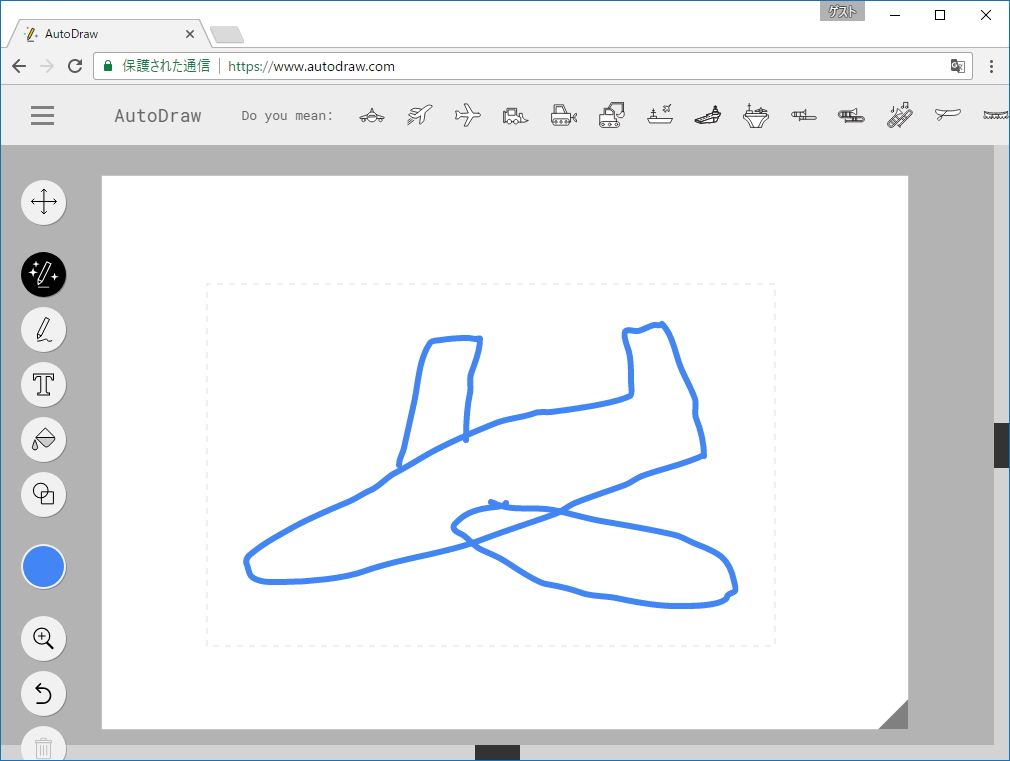Click the vertical scrollbar thumb
Screen dimensions: 1010x761
(x=1001, y=445)
